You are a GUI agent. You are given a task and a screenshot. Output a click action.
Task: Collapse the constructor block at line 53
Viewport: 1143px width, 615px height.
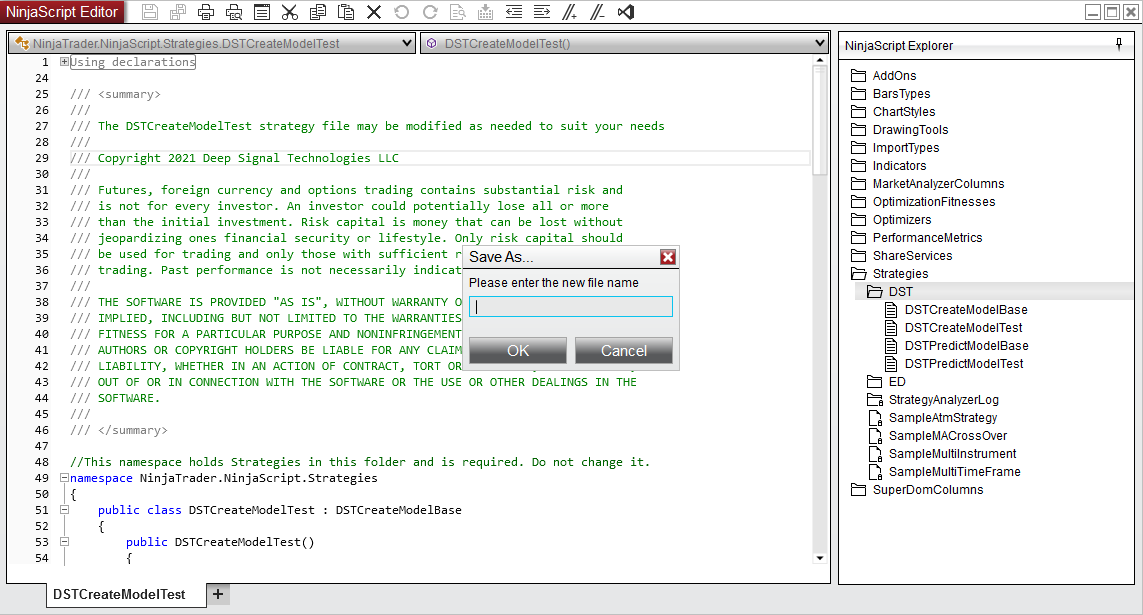pos(64,542)
